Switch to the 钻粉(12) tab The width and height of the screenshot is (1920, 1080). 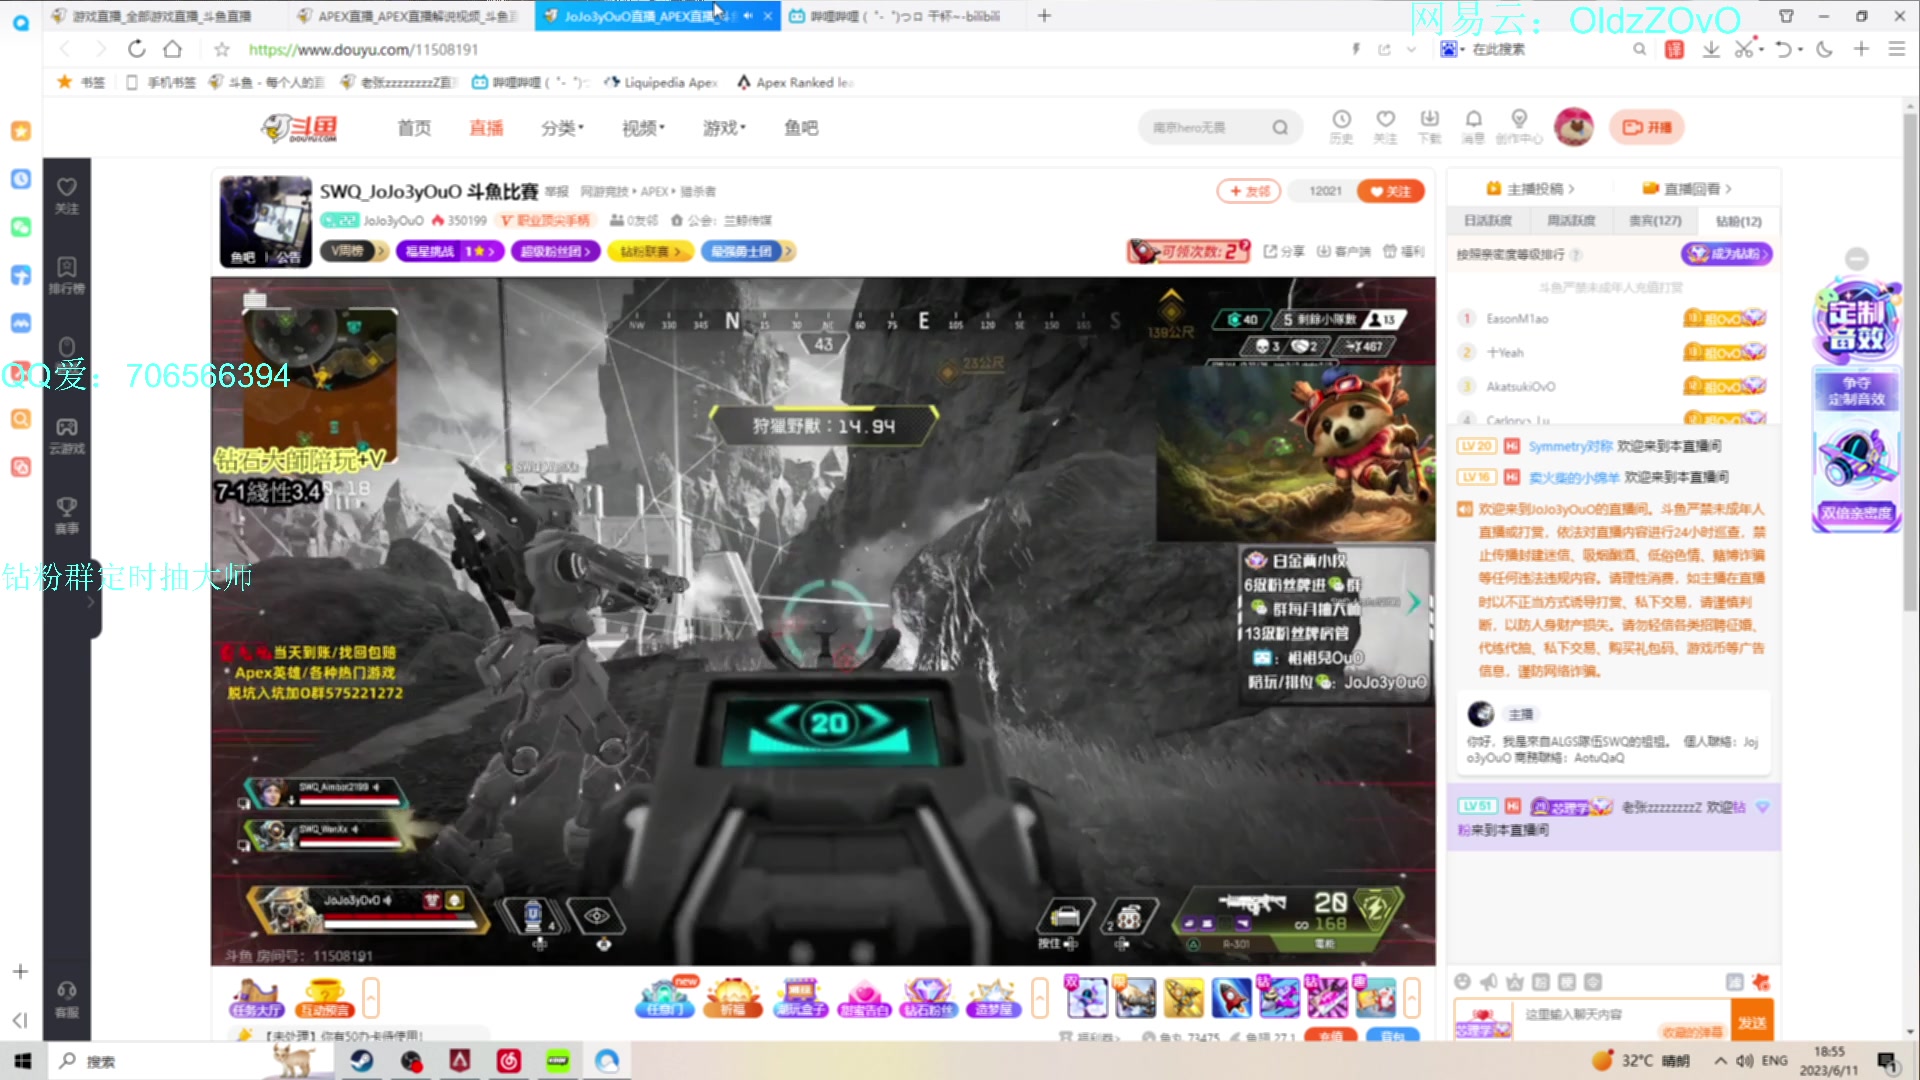click(1738, 221)
